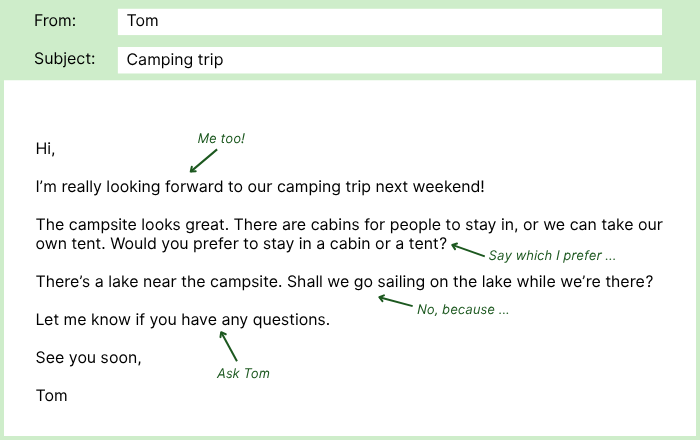
Task: Click the "See you soon," closing line
Action: pos(88,357)
